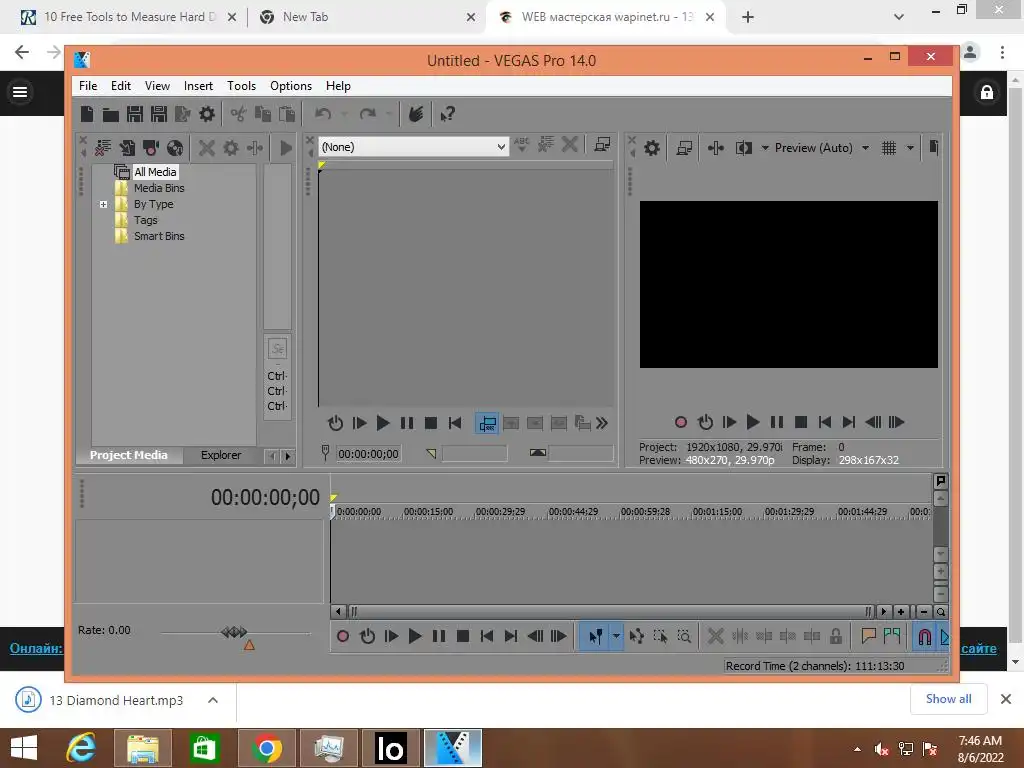Start preview in Project Media toolbar
Viewport: 1024px width, 768px height.
[286, 148]
